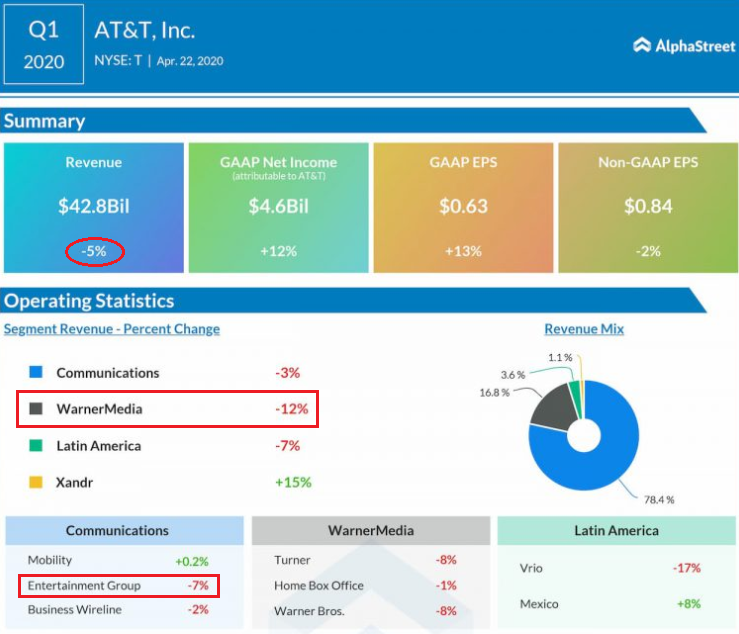Click the green Latin America legend swatch
The image size is (739, 634).
[x=36, y=445]
